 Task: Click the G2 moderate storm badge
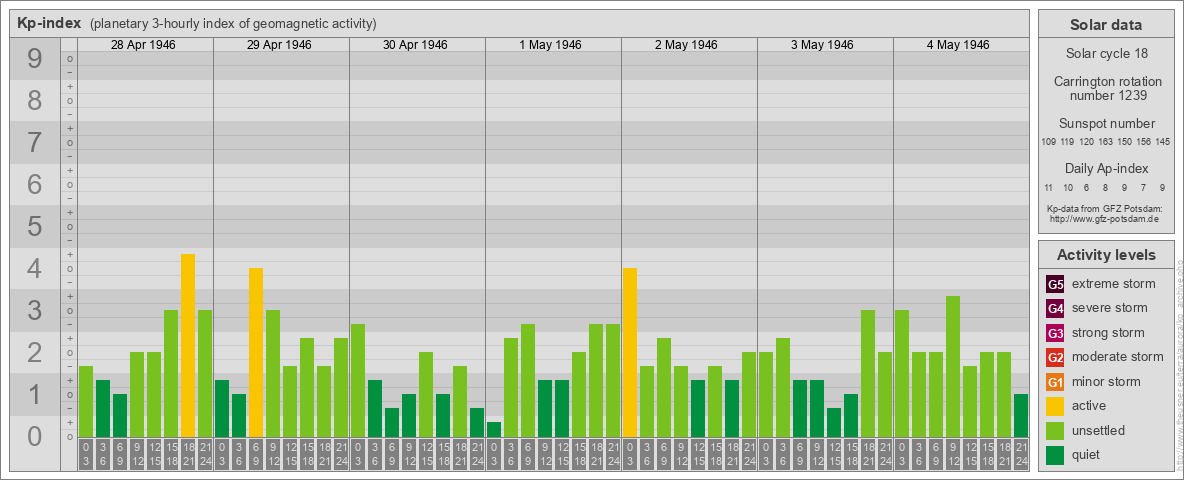coord(1056,357)
